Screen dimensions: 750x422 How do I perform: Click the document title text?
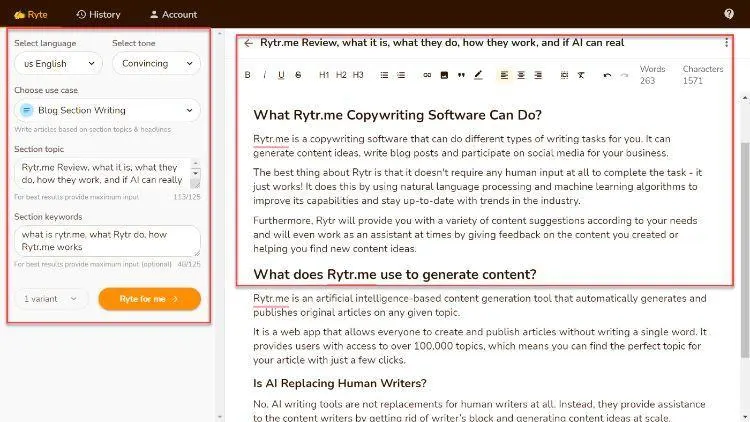(x=442, y=43)
